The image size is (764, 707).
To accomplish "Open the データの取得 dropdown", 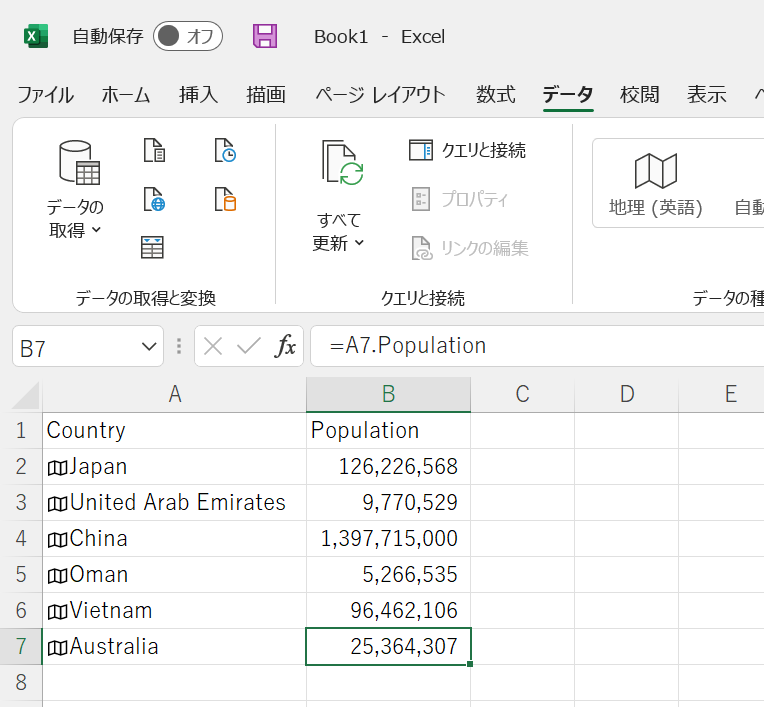I will point(76,190).
